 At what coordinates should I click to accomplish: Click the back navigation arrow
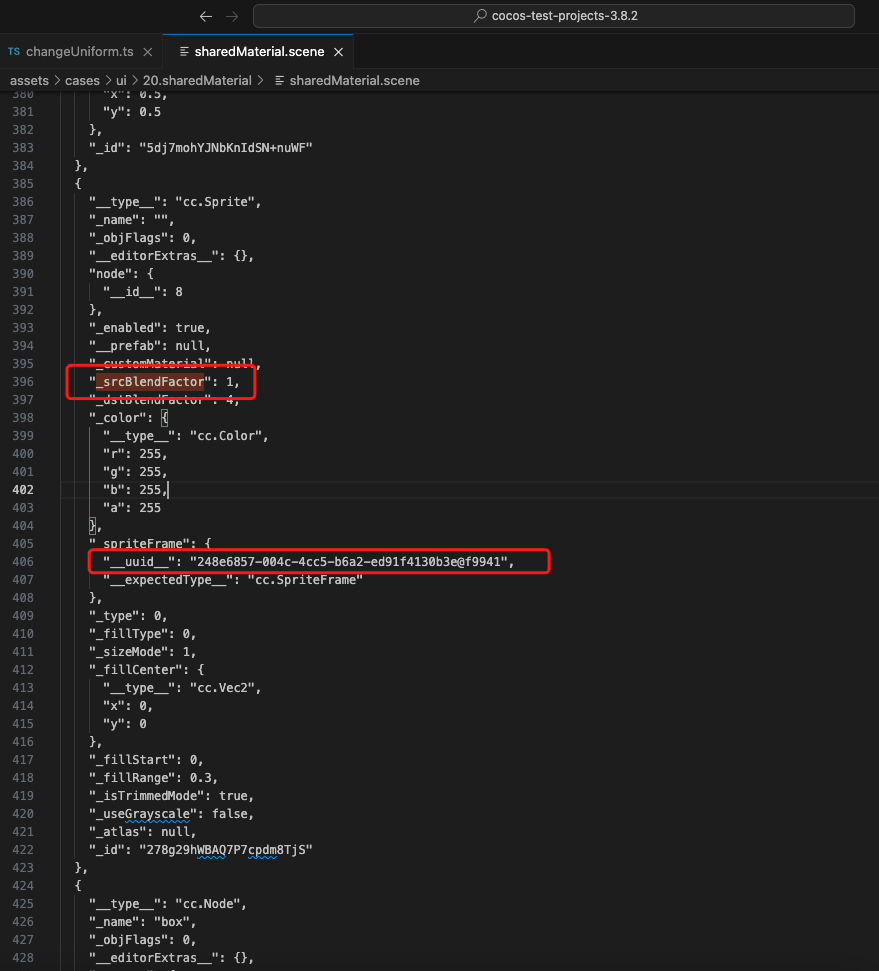206,16
